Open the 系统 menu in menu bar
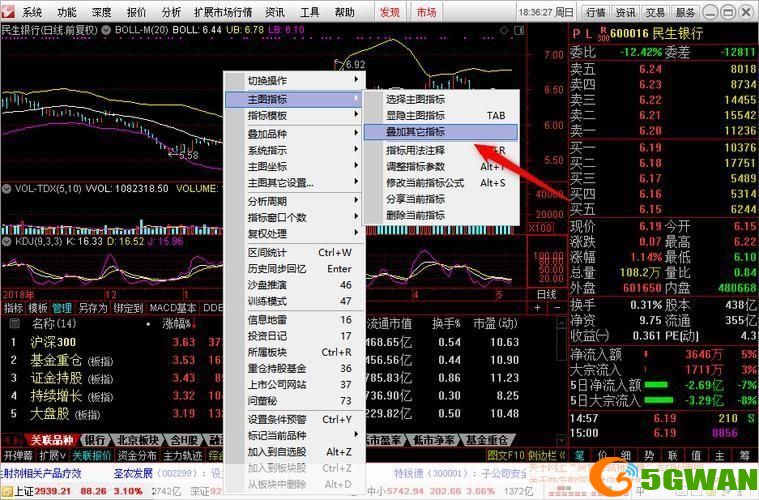The width and height of the screenshot is (759, 500). click(x=32, y=12)
